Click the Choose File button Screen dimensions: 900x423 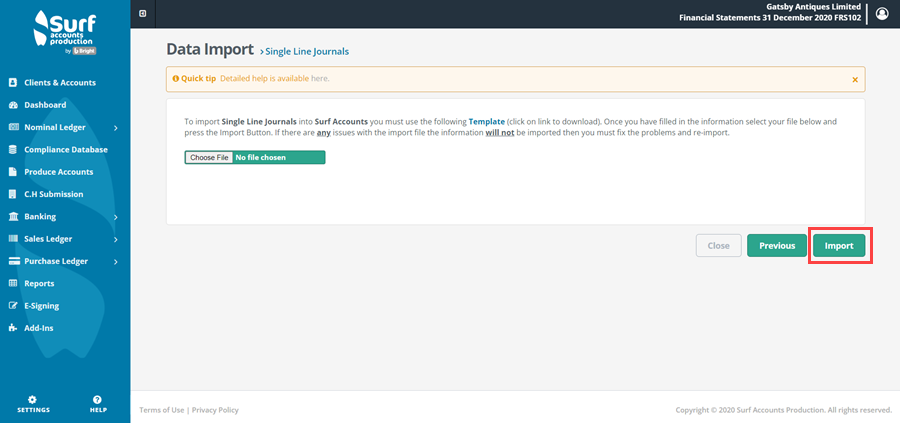tap(210, 157)
